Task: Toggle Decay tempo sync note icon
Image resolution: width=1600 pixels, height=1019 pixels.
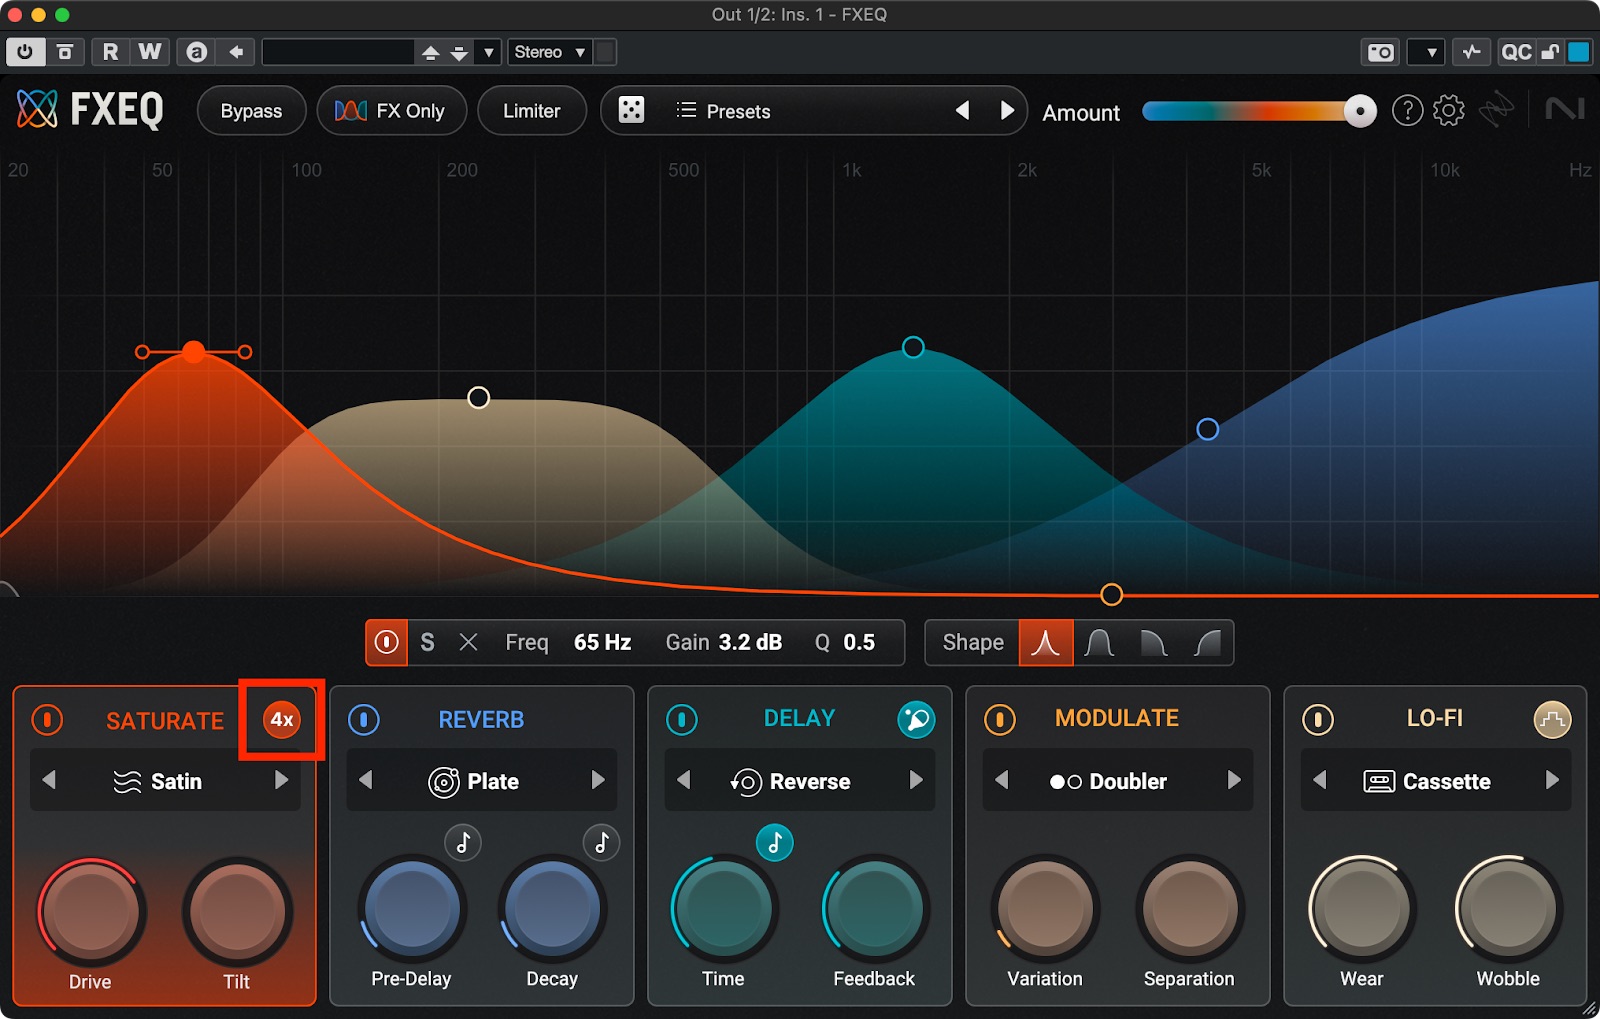Action: (x=602, y=843)
